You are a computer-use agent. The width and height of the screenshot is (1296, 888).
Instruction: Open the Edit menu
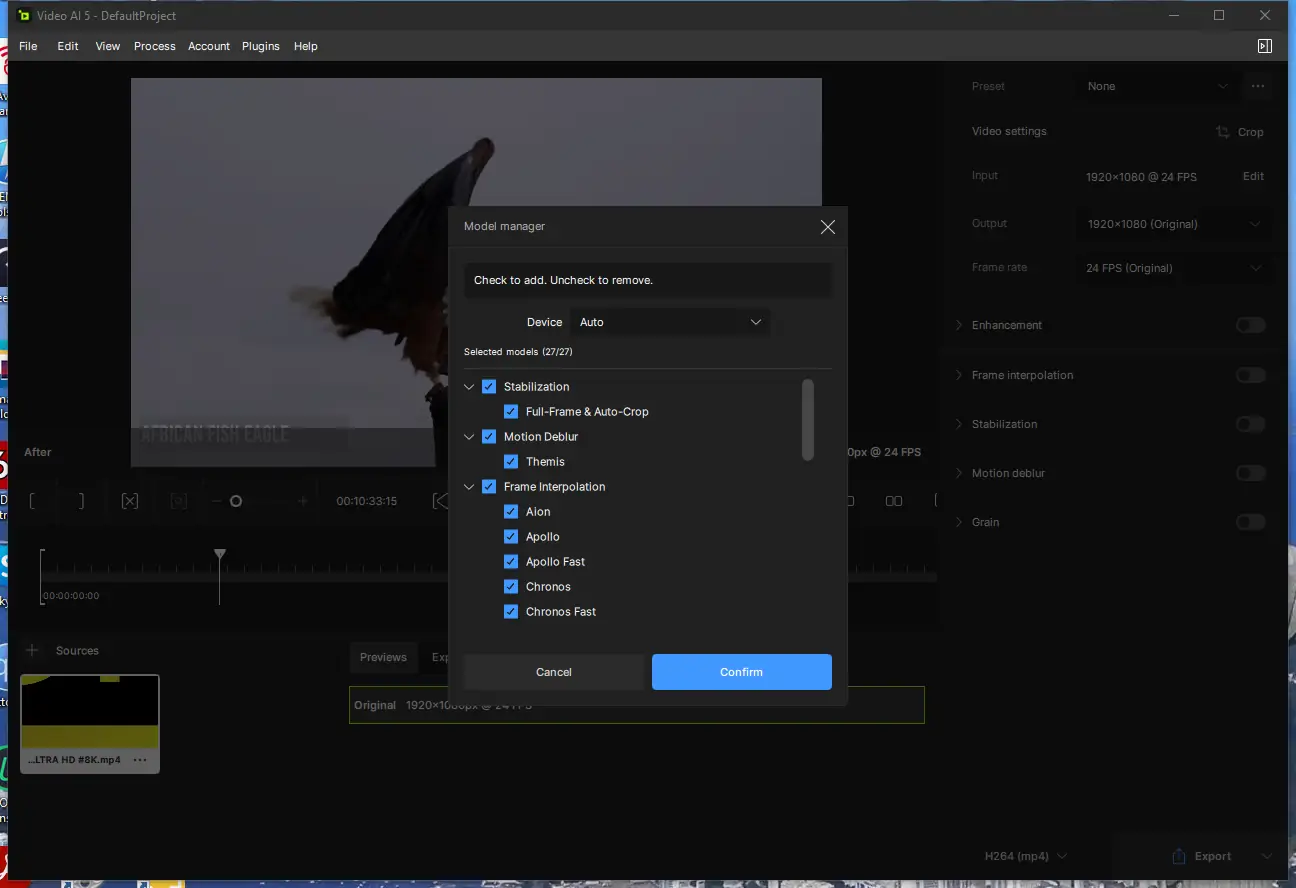(68, 46)
